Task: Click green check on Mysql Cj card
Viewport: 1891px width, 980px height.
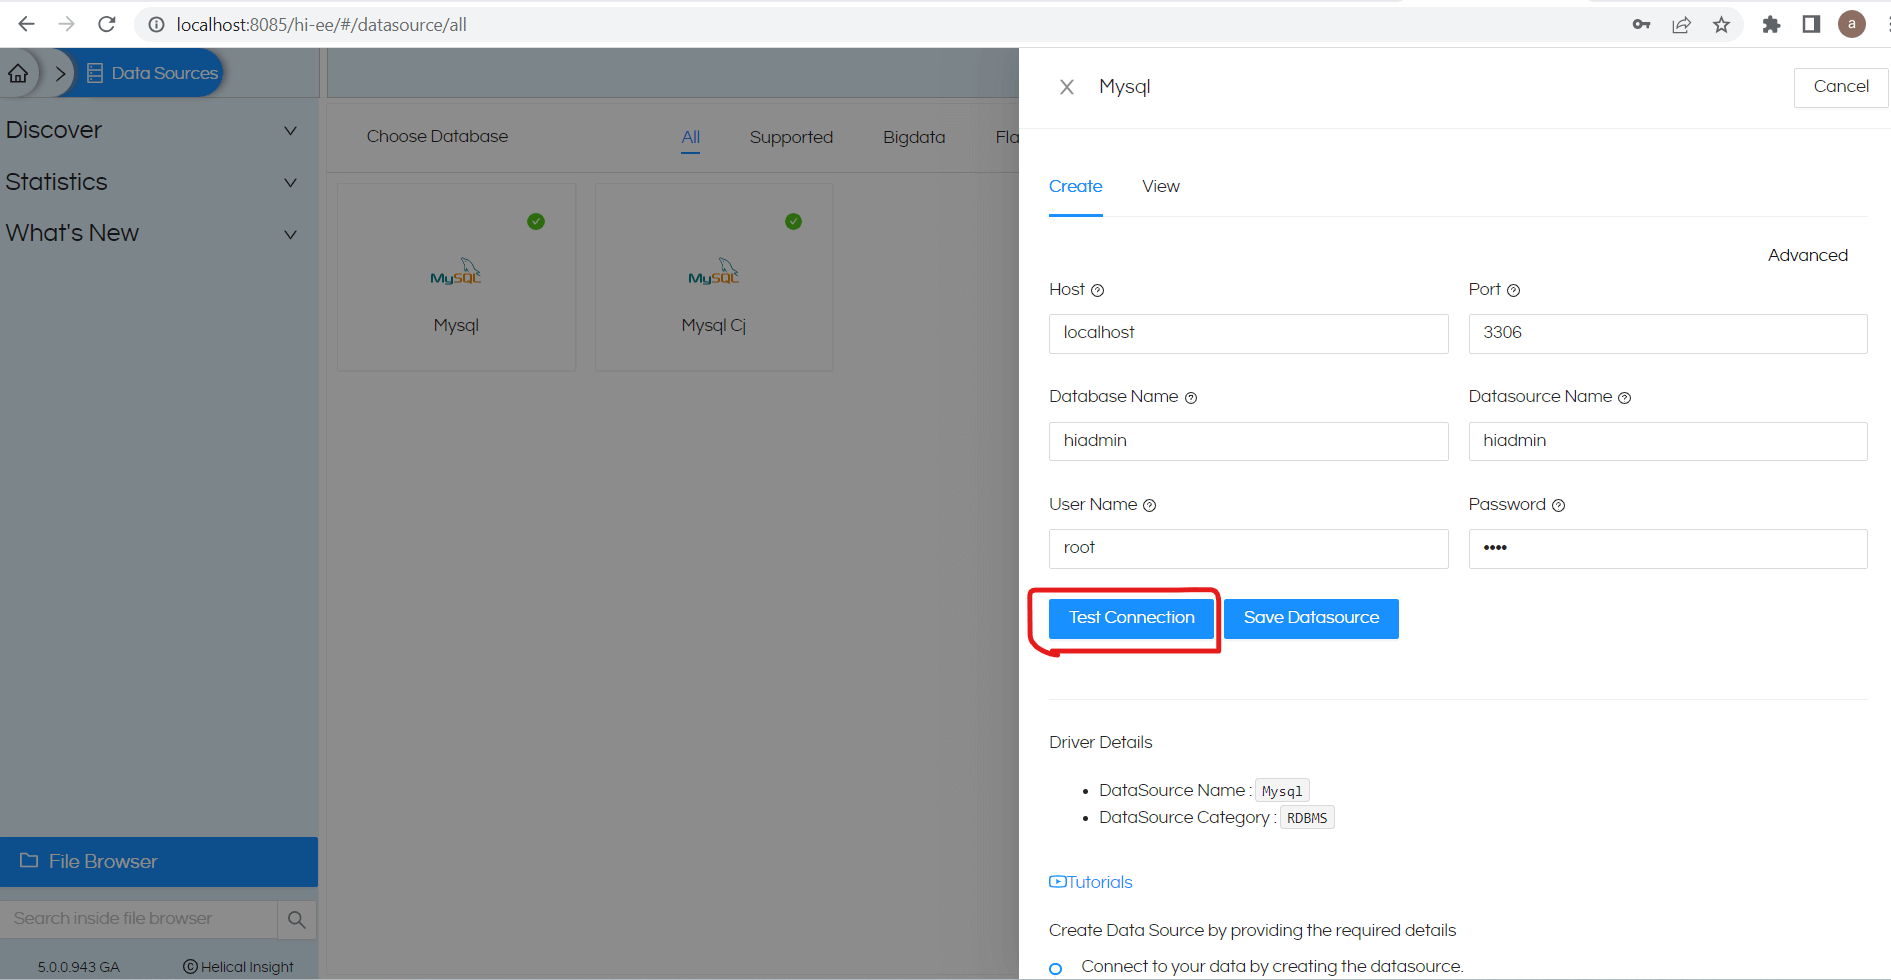Action: [793, 221]
